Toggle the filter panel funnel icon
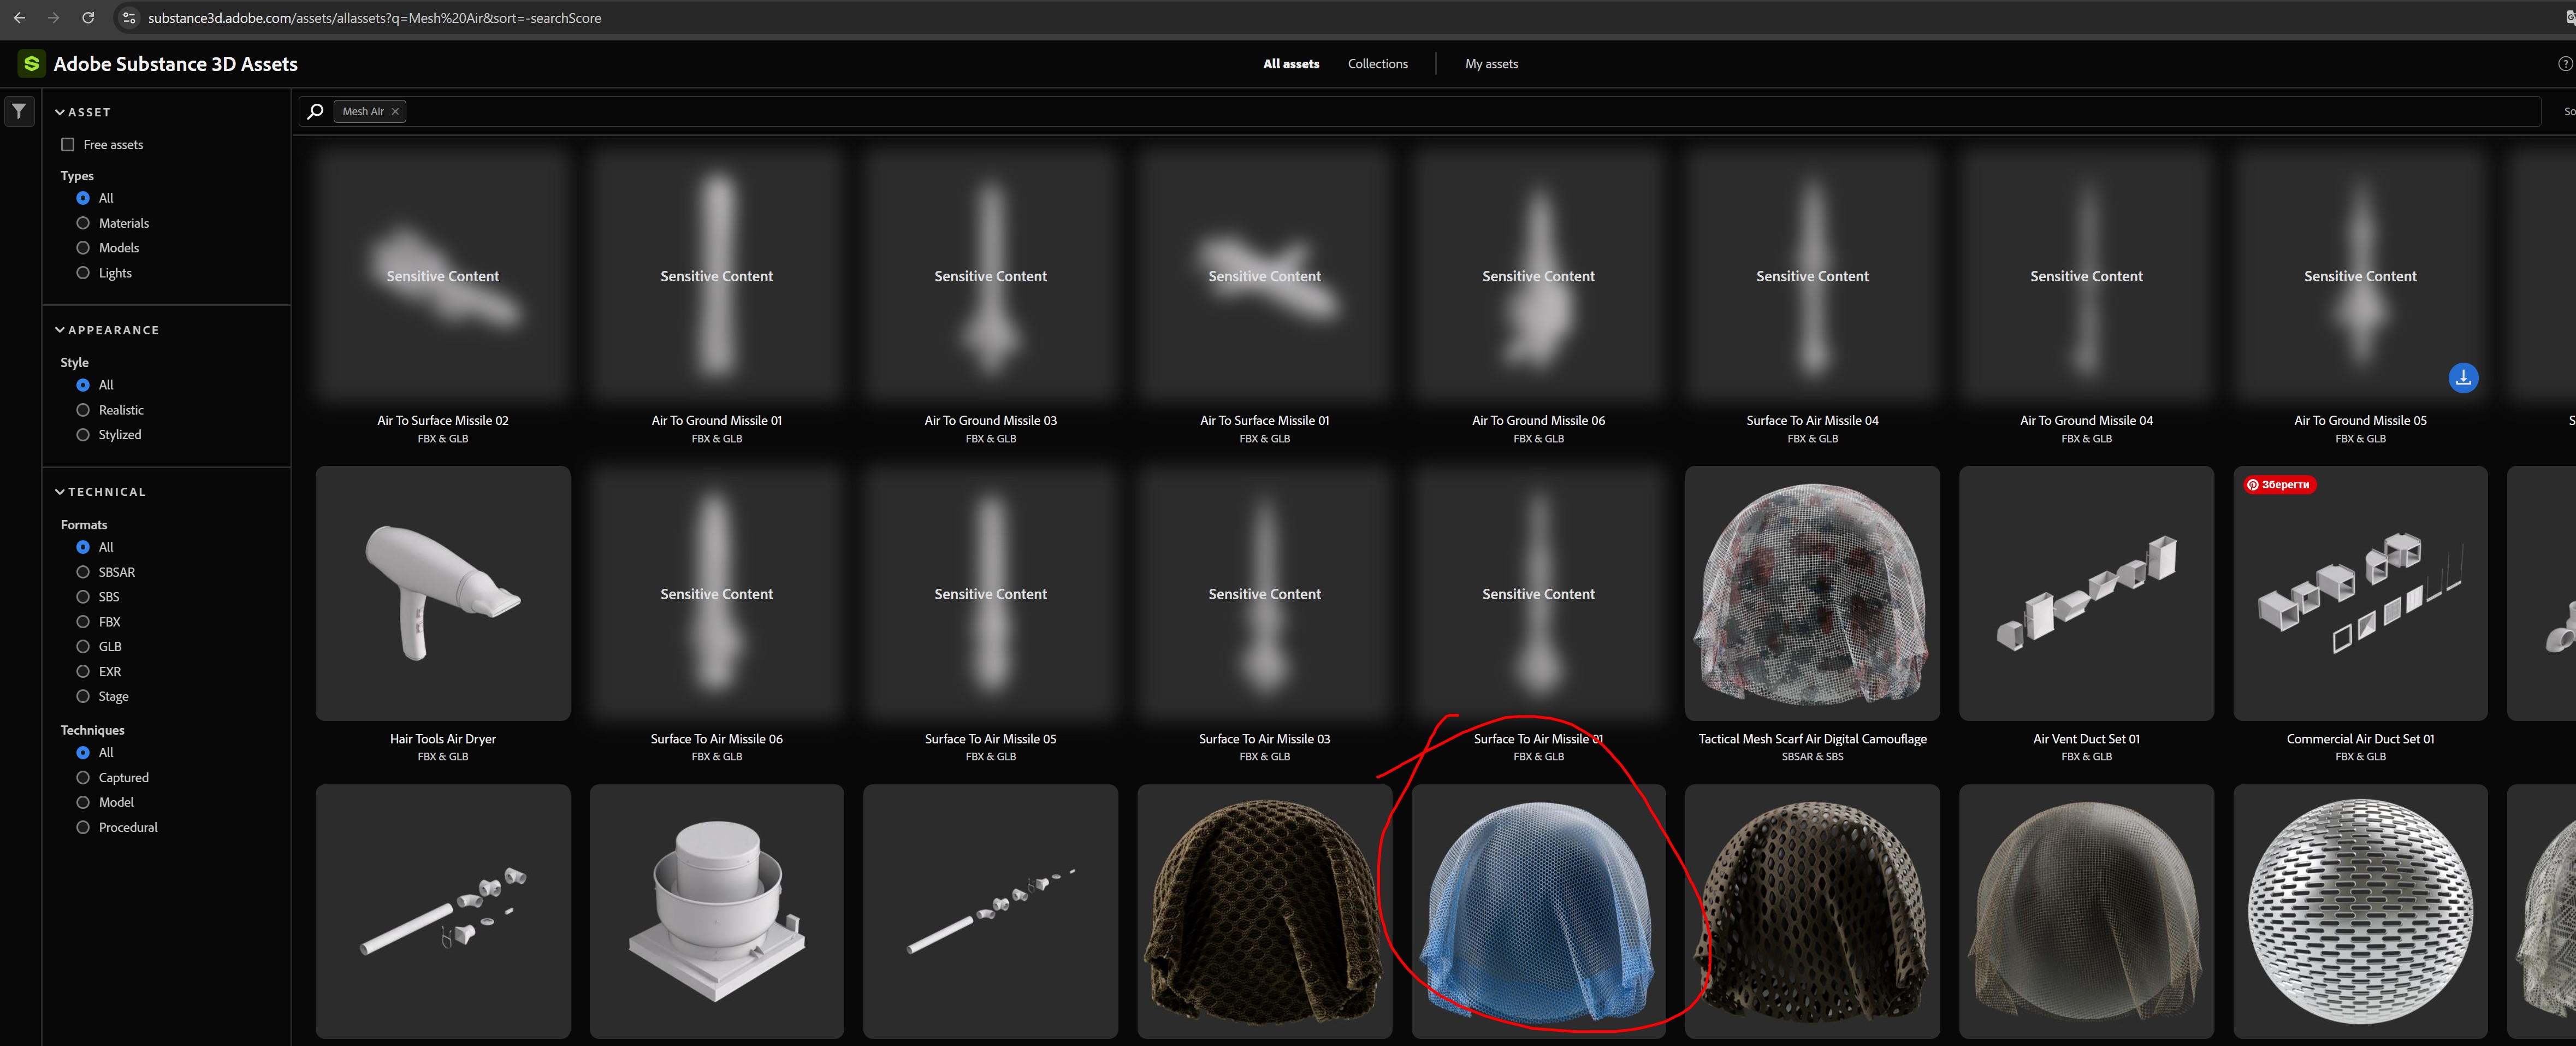Screen dimensions: 2576x1046 tap(19, 111)
